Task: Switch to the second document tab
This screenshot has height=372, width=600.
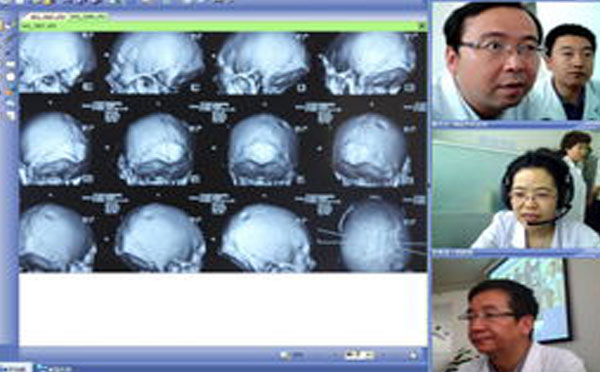Action: [x=88, y=17]
